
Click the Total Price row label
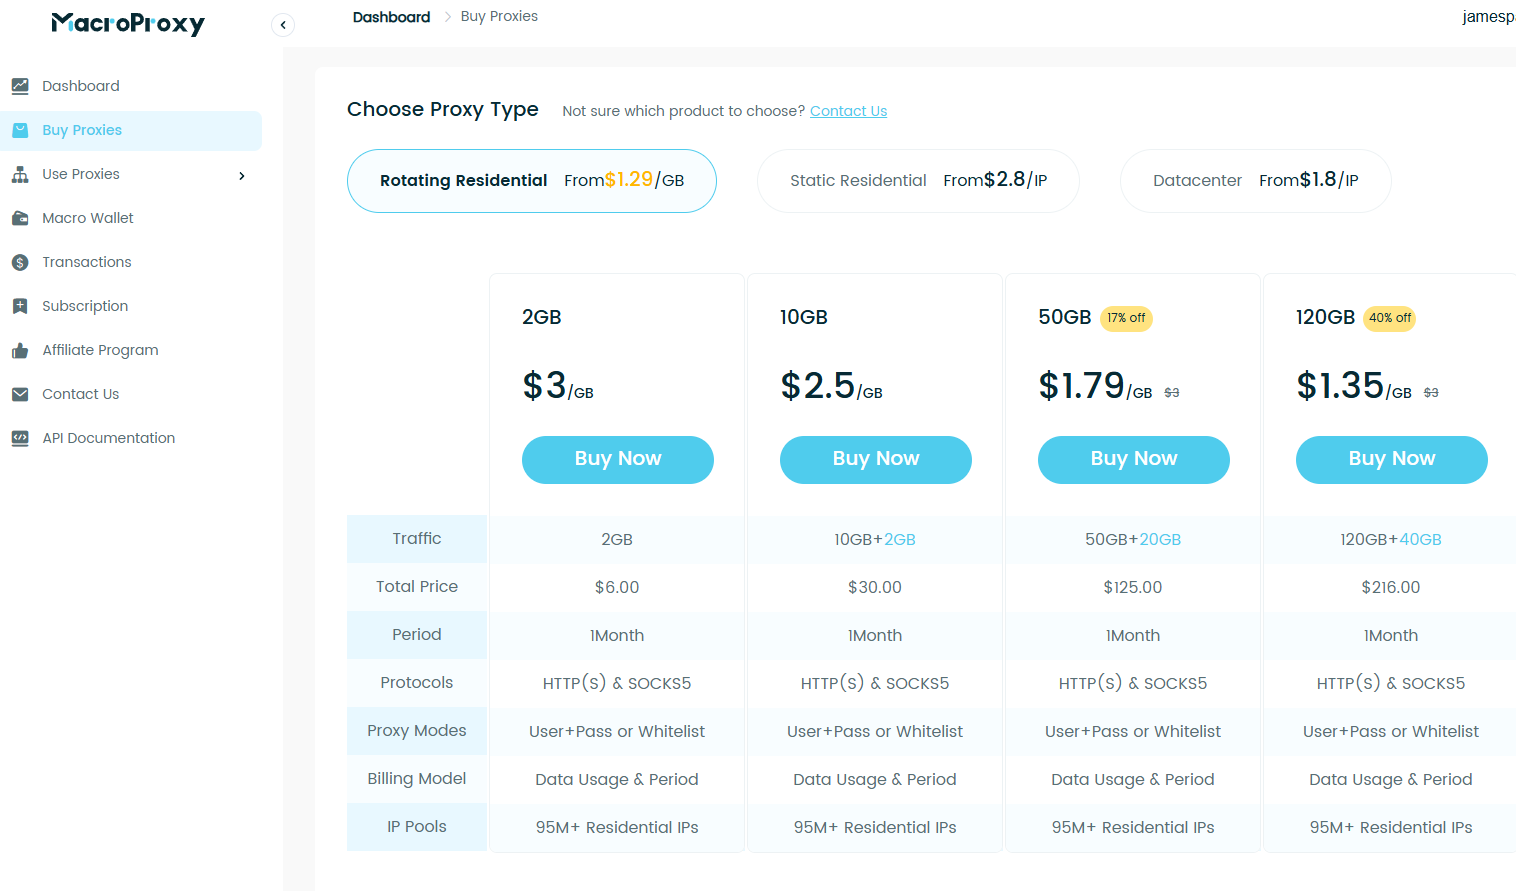417,587
